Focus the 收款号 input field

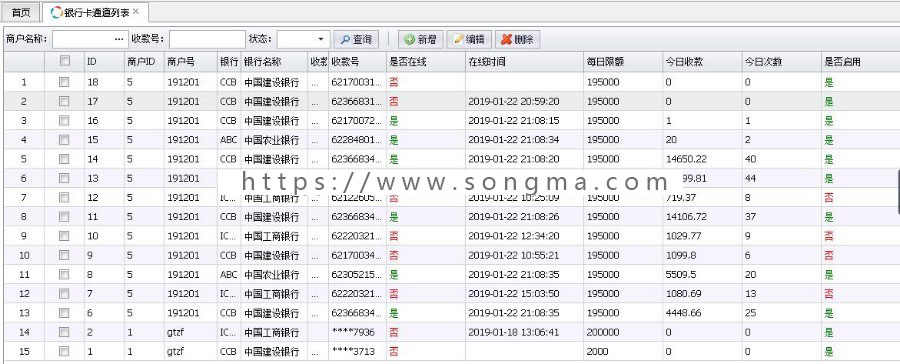pyautogui.click(x=207, y=39)
